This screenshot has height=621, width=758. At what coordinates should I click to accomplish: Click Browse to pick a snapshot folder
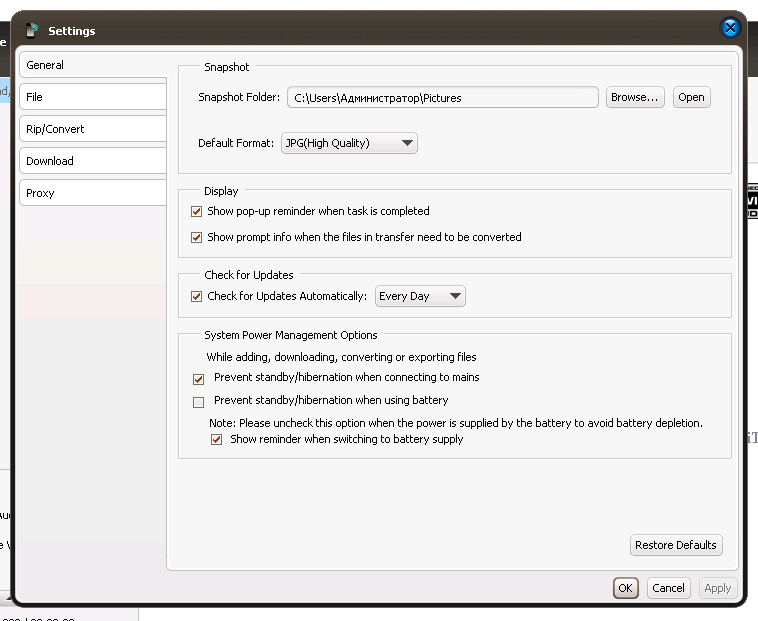[635, 97]
